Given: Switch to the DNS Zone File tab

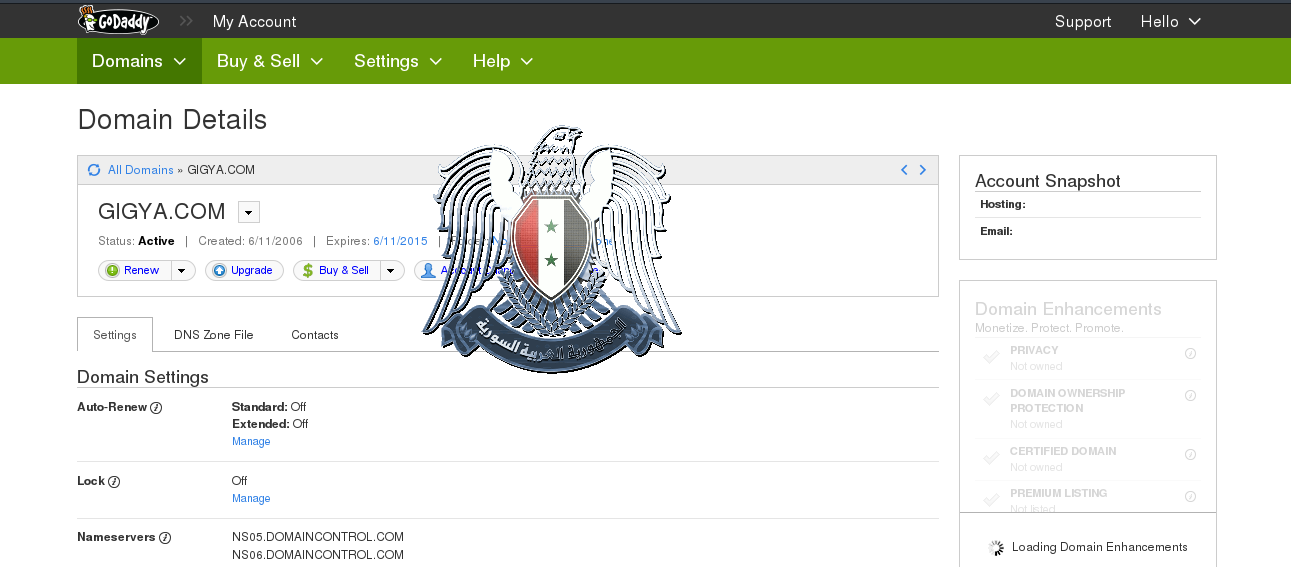Looking at the screenshot, I should tap(214, 335).
